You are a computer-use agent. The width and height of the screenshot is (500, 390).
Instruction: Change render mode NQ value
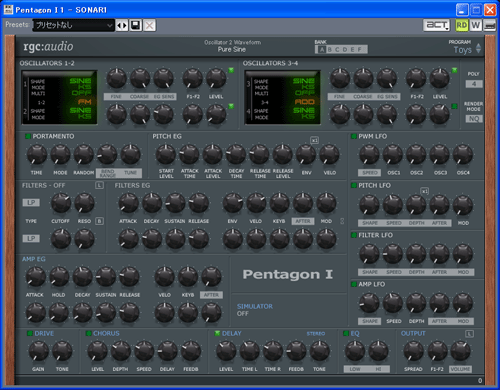(474, 119)
